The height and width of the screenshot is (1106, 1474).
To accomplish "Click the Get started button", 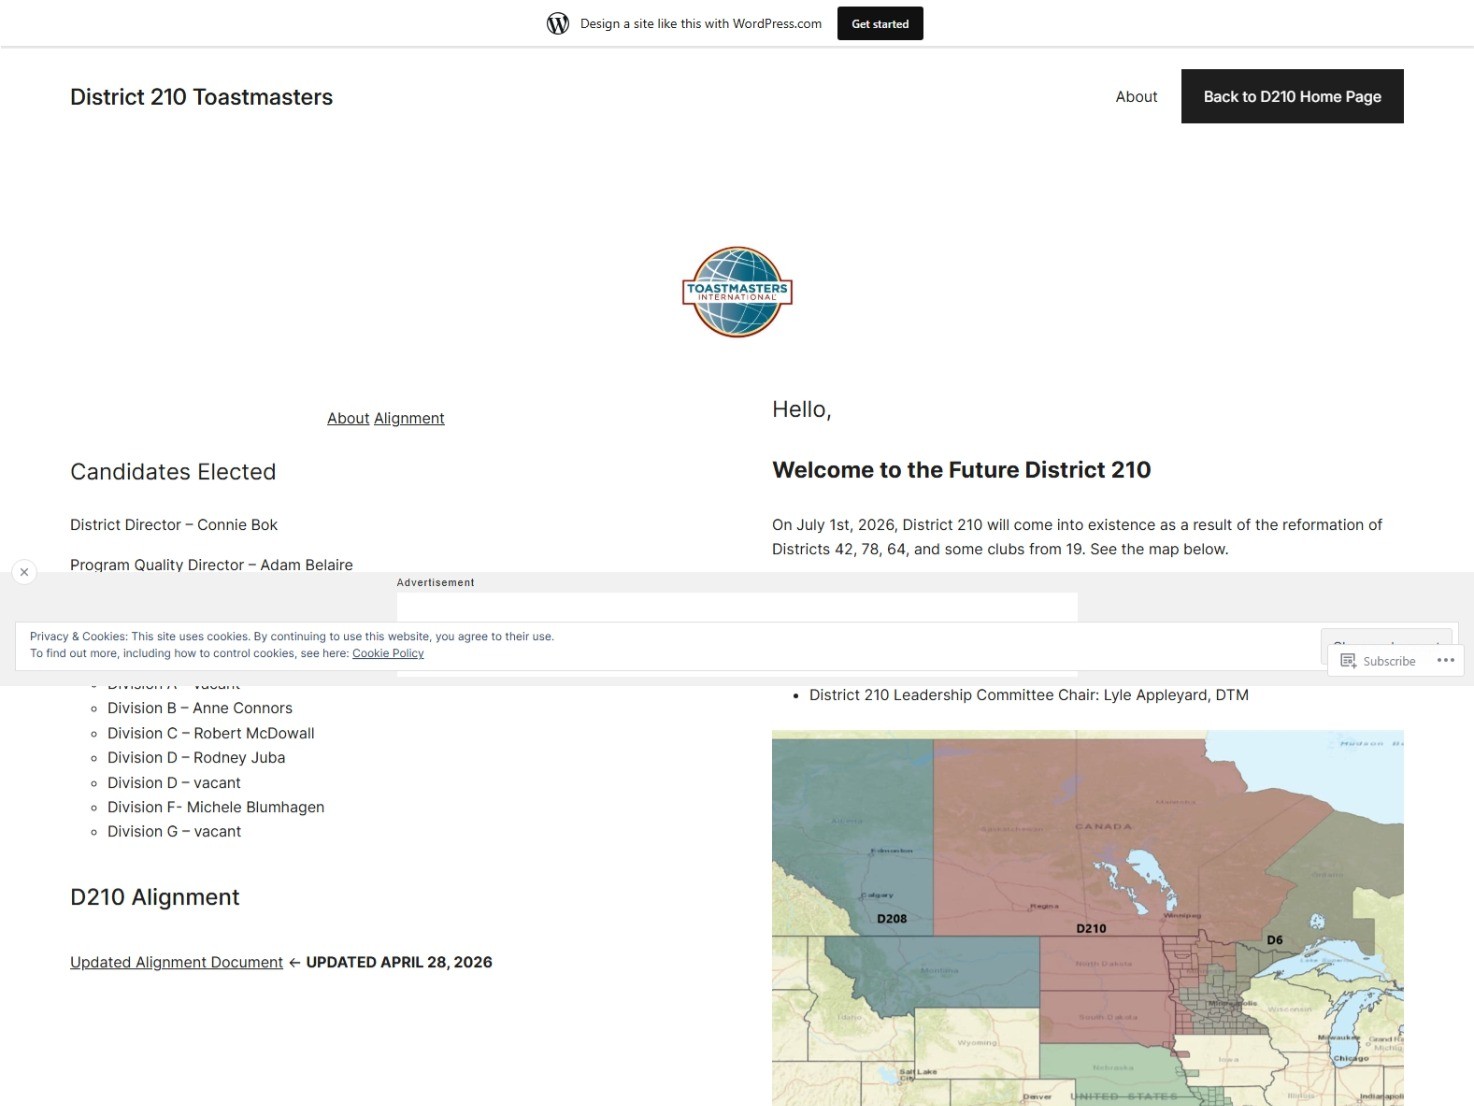I will coord(880,24).
